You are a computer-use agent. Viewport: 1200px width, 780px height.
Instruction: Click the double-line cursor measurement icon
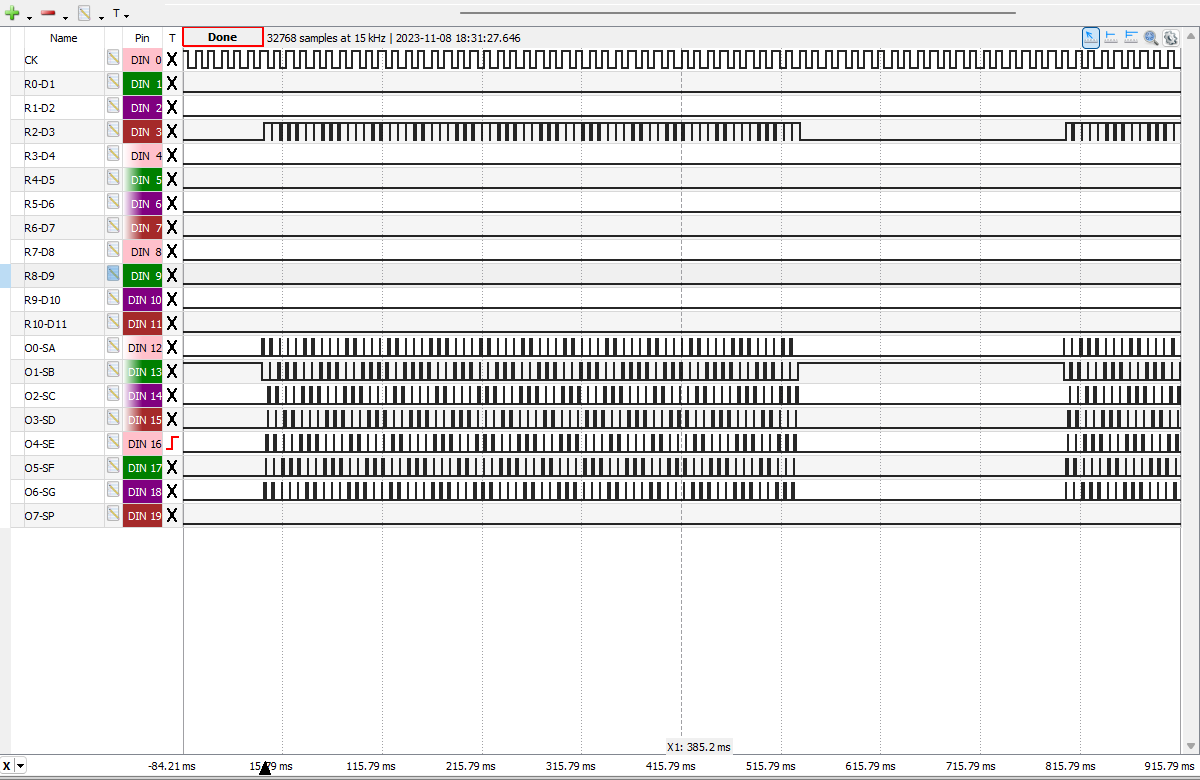click(1131, 37)
